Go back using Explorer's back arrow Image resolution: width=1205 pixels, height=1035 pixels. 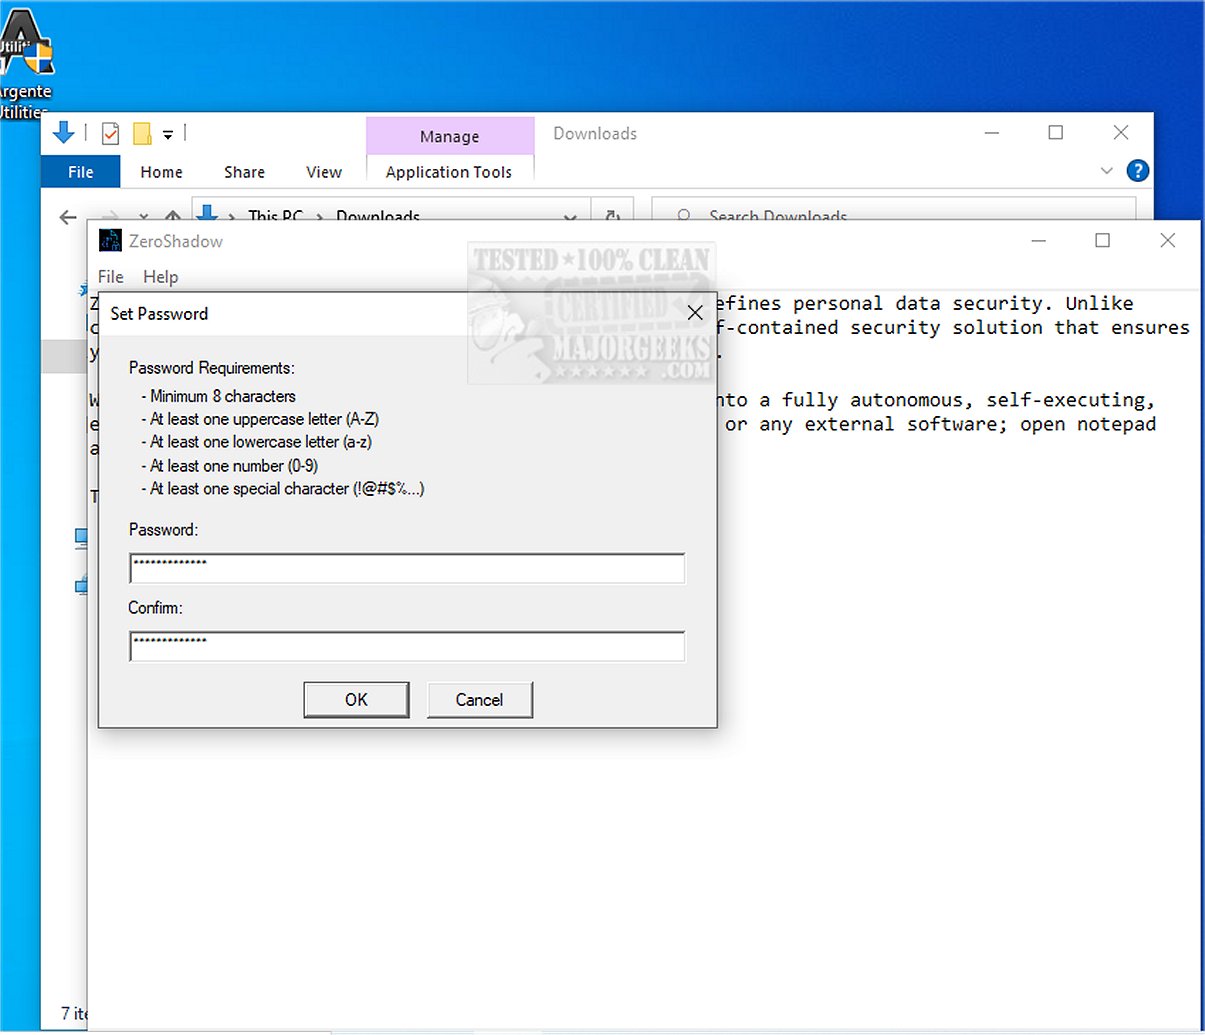click(x=68, y=216)
